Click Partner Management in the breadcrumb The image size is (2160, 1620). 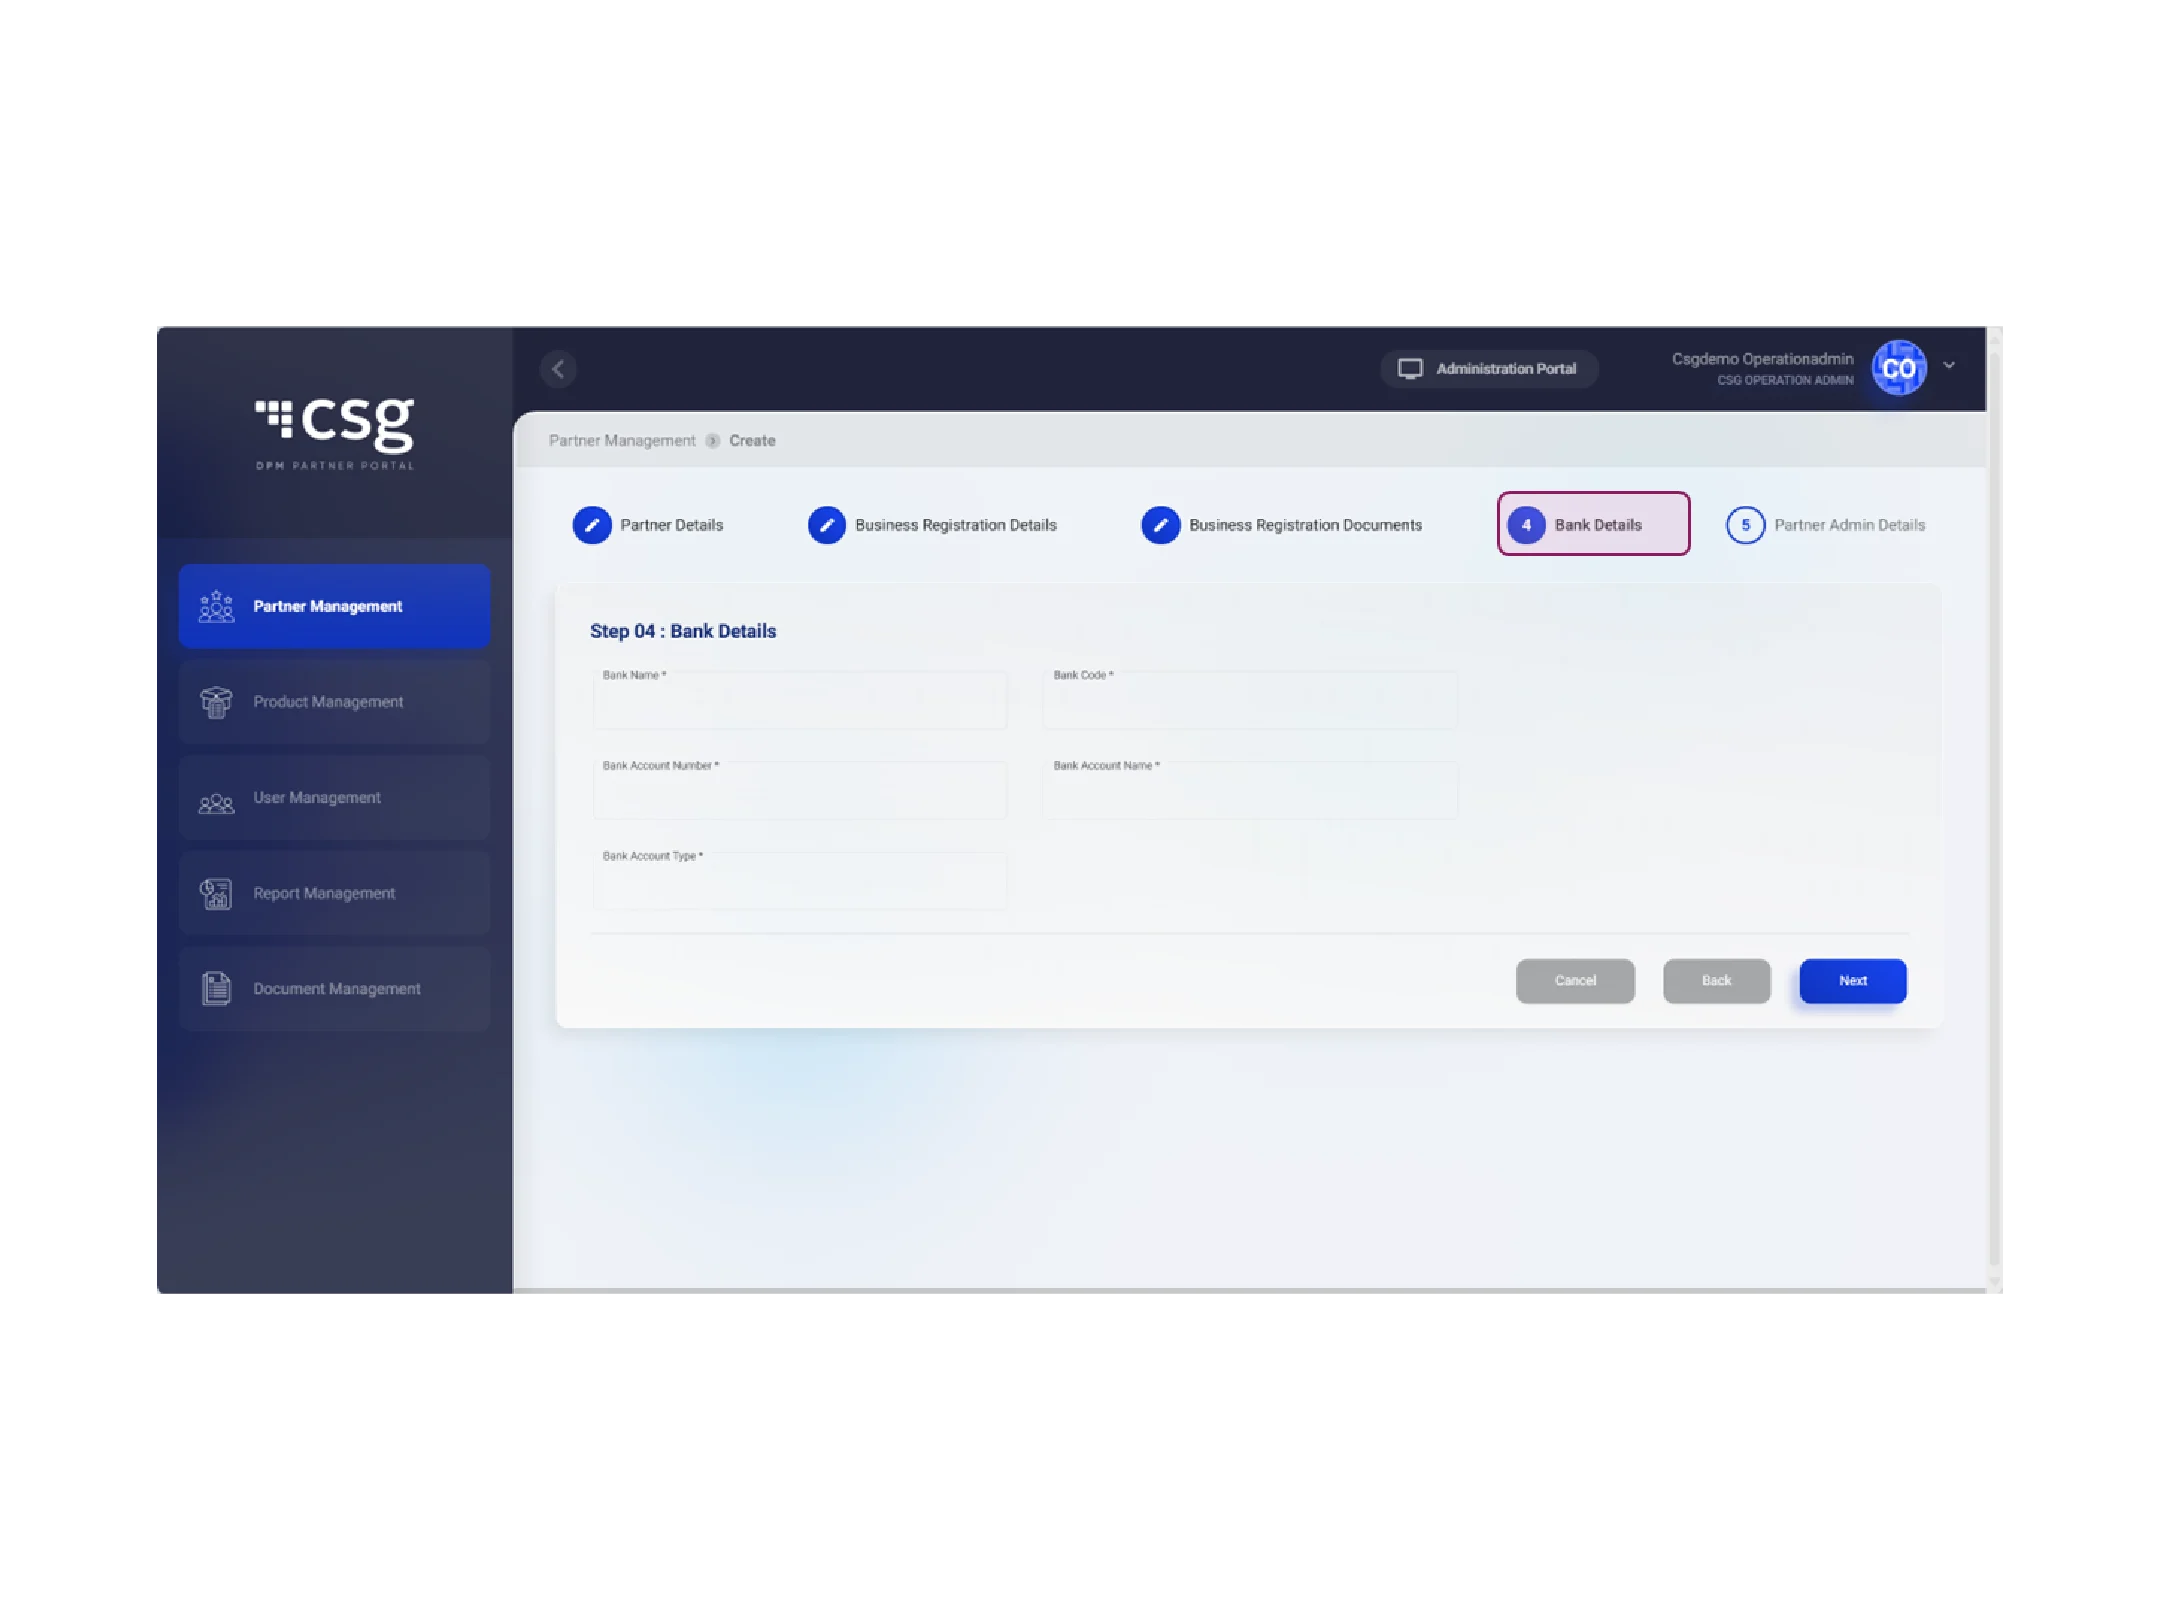[x=622, y=440]
